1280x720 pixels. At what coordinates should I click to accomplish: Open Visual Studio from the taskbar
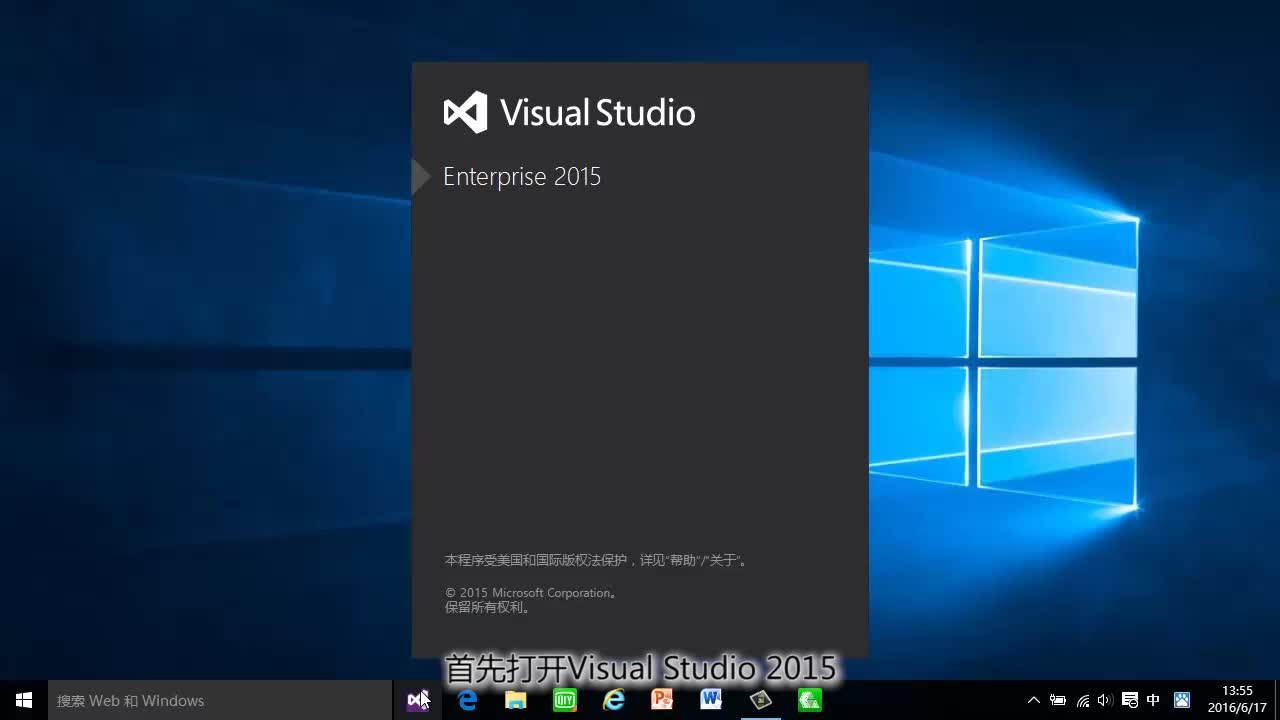418,701
